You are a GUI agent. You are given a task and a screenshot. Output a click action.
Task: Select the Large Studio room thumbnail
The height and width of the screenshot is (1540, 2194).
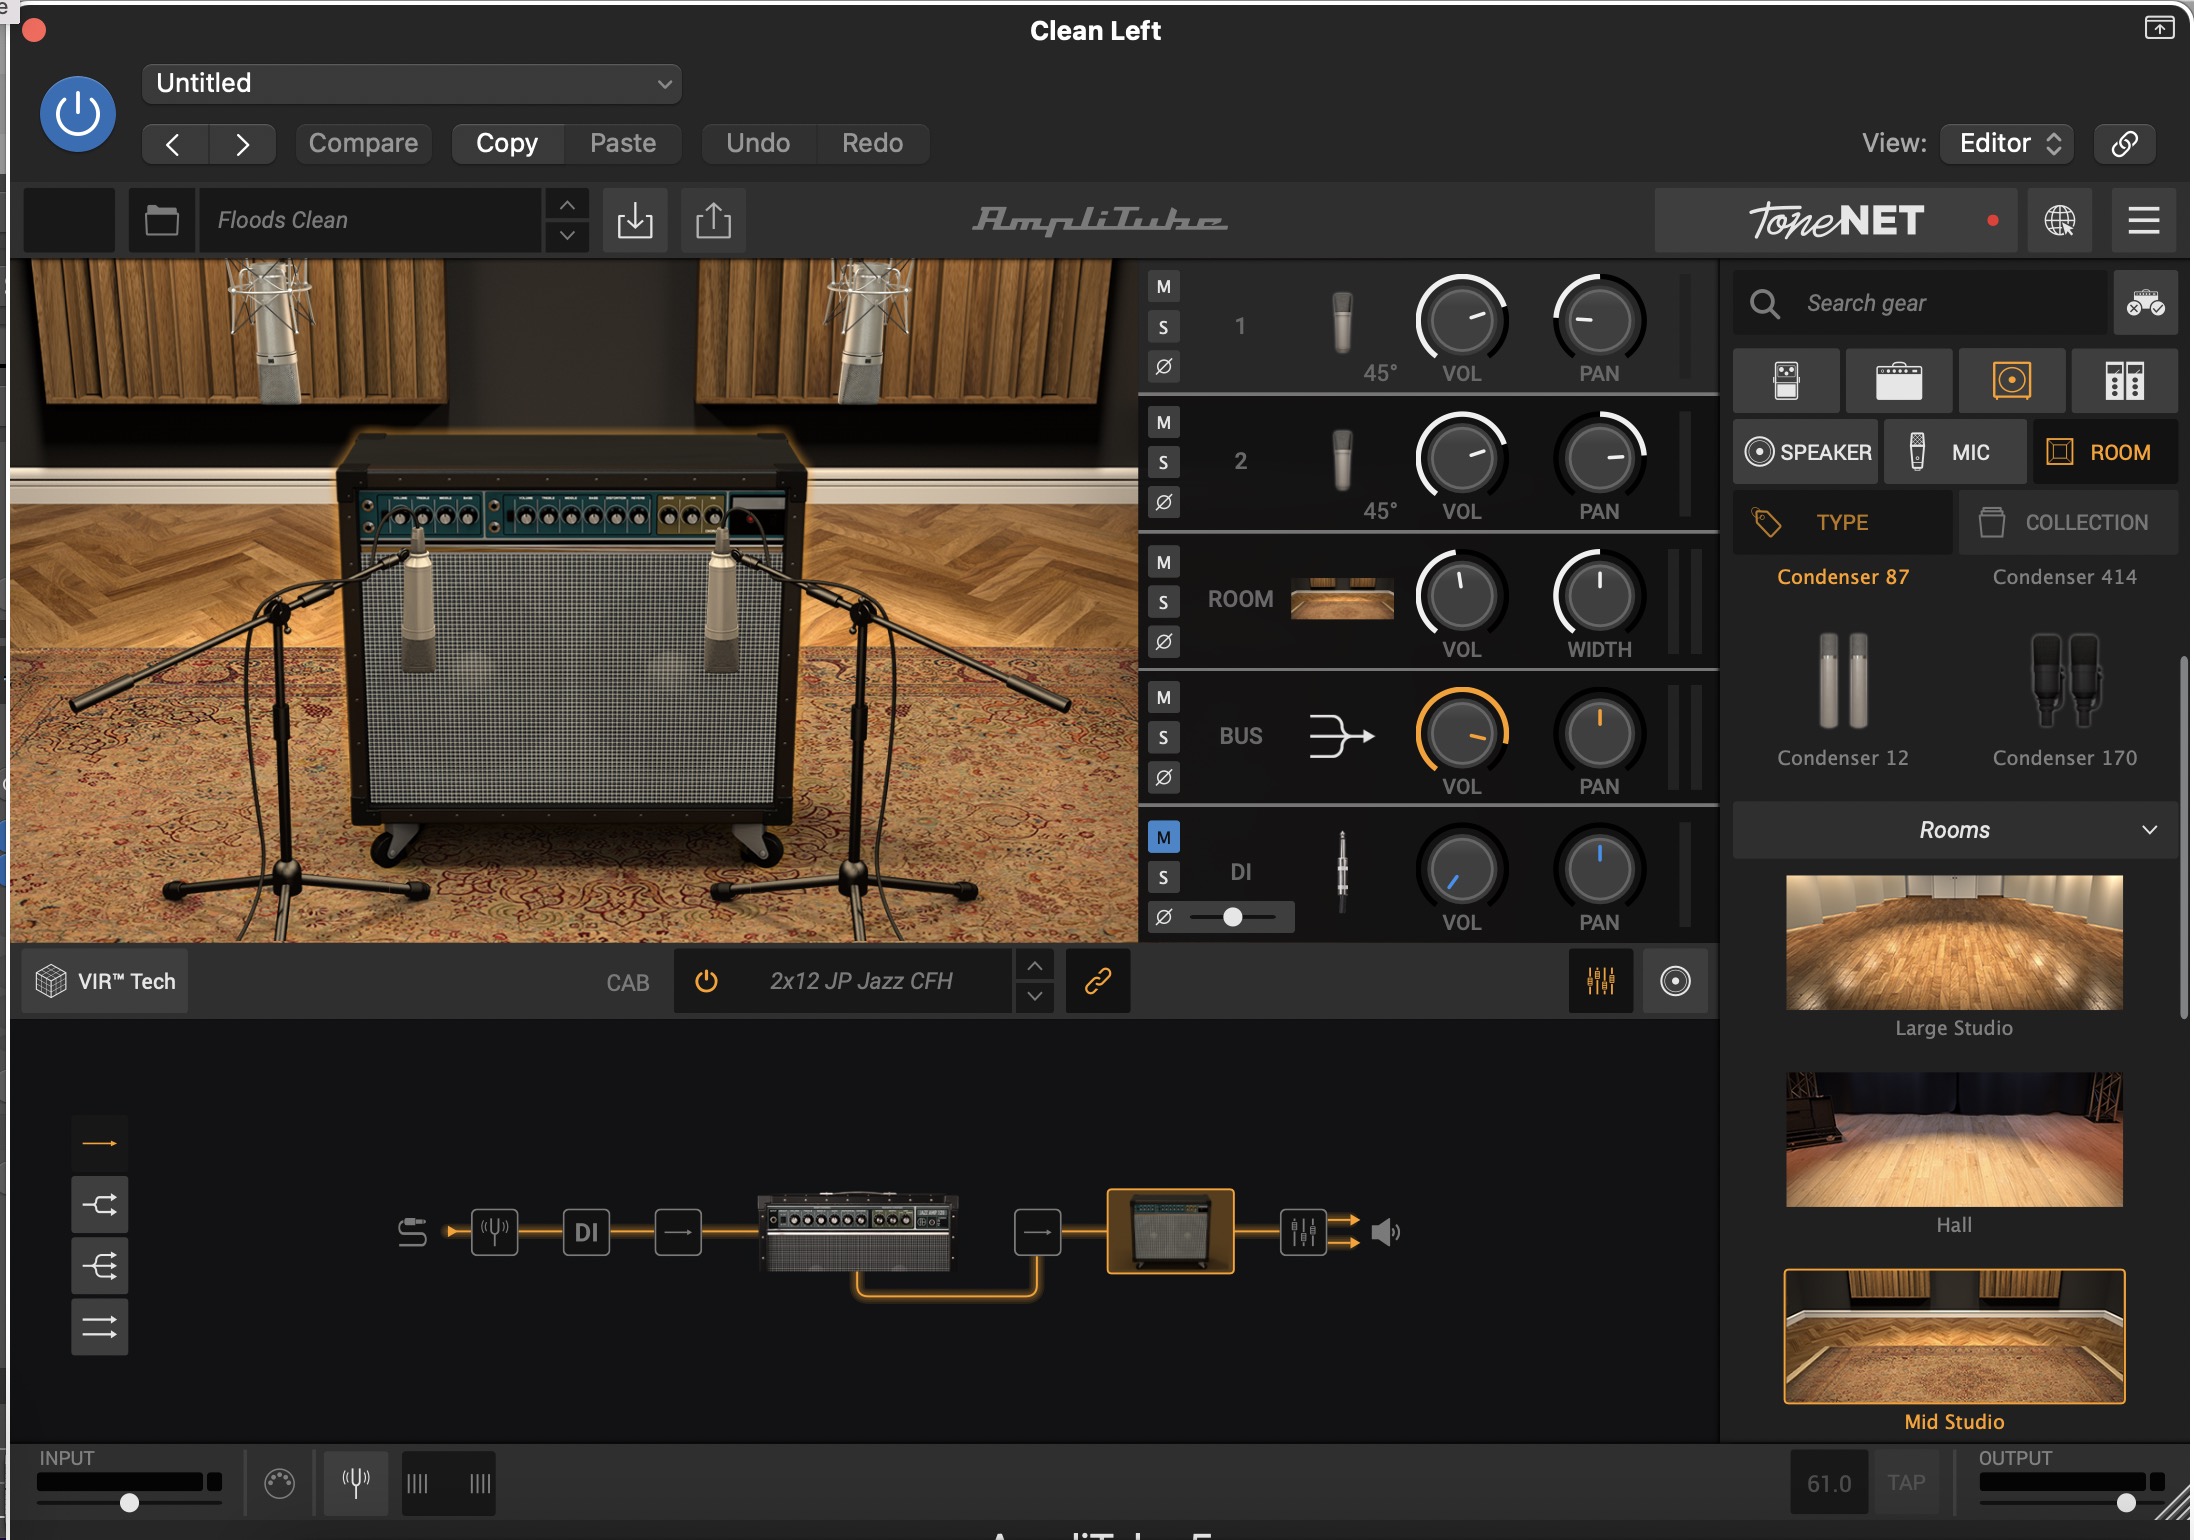point(1954,943)
